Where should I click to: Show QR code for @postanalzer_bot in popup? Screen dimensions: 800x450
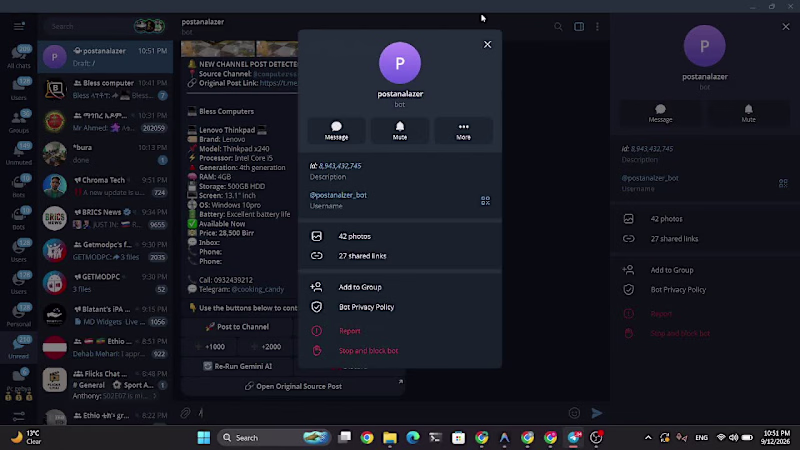coord(485,201)
